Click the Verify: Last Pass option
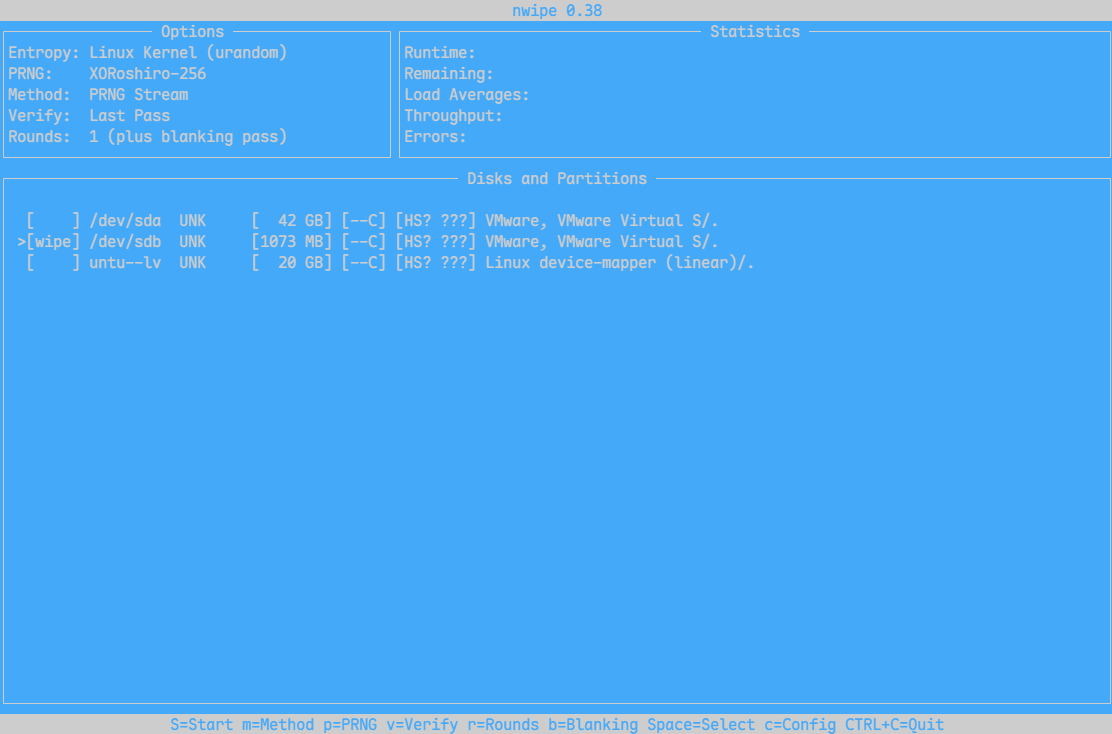Viewport: 1112px width, 734px height. pos(89,116)
